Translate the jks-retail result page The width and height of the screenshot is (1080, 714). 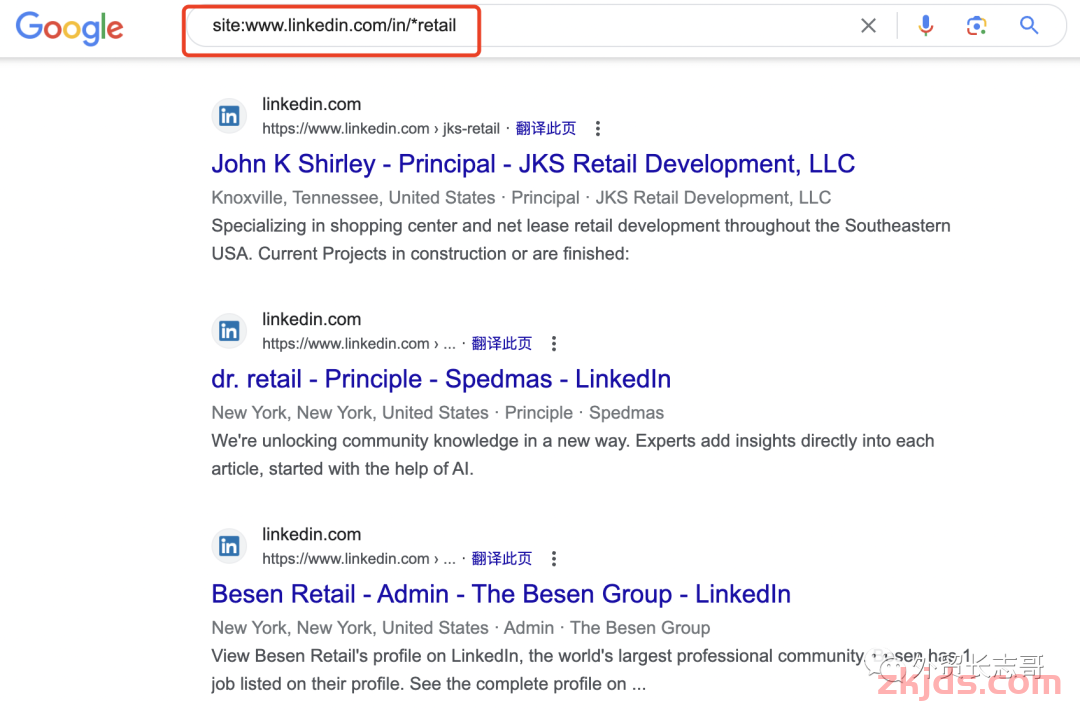coord(546,129)
